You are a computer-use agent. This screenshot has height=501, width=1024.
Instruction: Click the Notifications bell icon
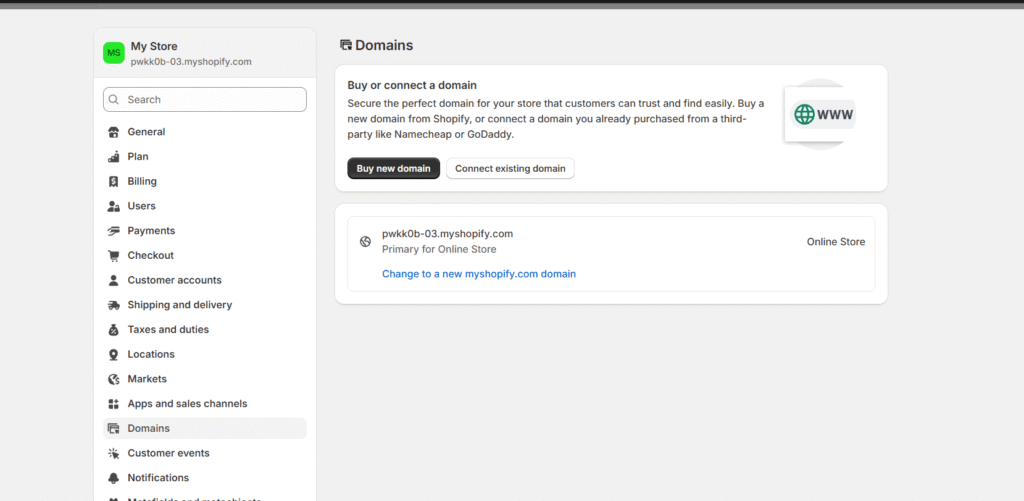point(114,478)
